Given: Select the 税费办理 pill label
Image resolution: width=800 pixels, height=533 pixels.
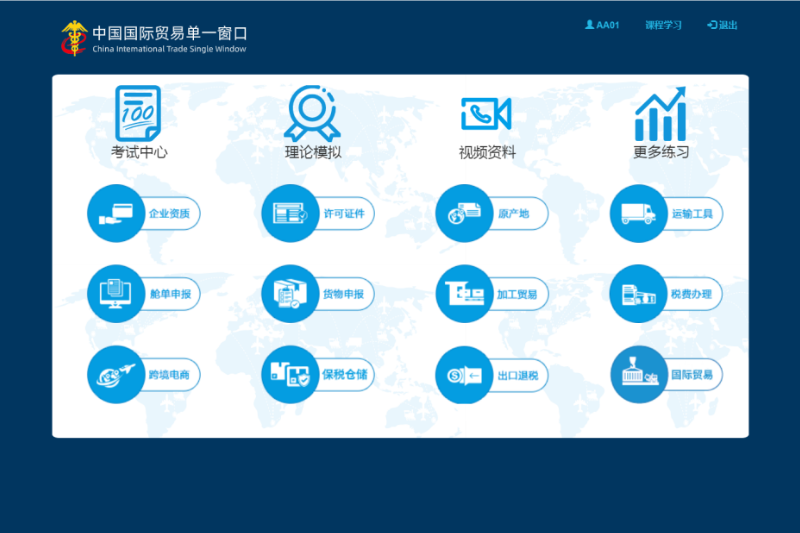Looking at the screenshot, I should (691, 294).
